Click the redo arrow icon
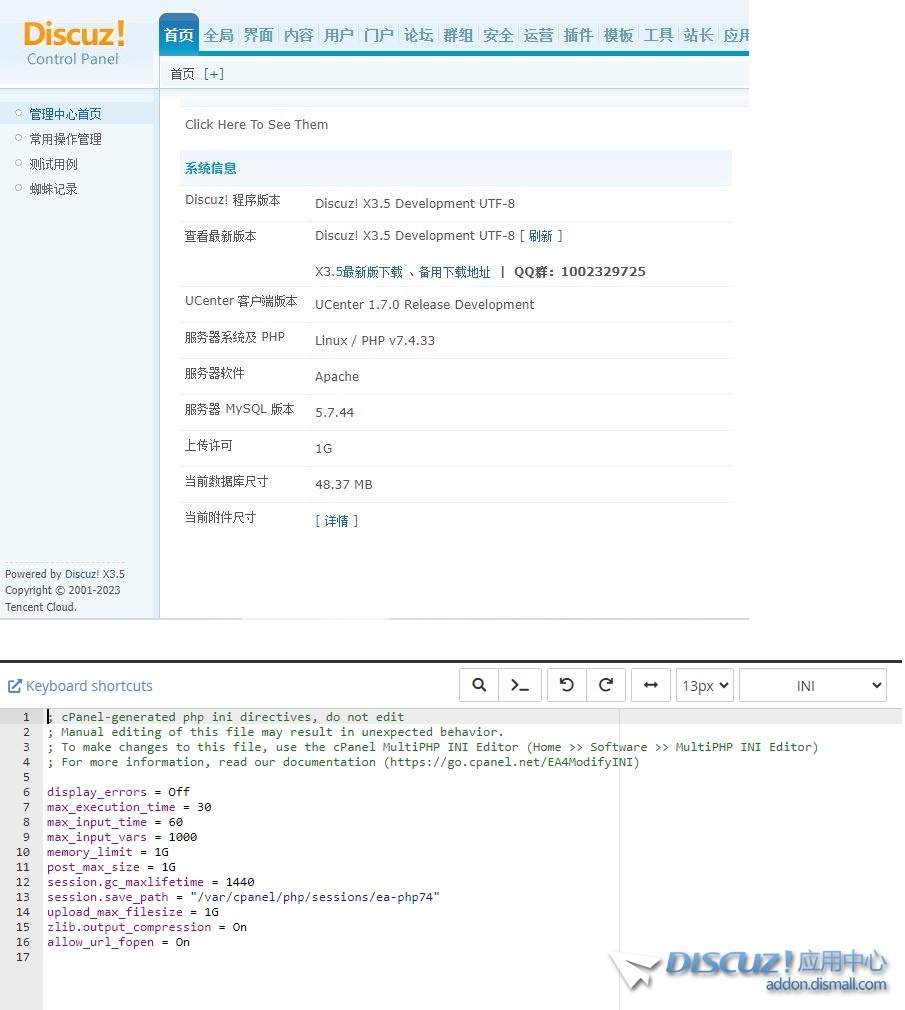The height and width of the screenshot is (1010, 905). (x=606, y=686)
